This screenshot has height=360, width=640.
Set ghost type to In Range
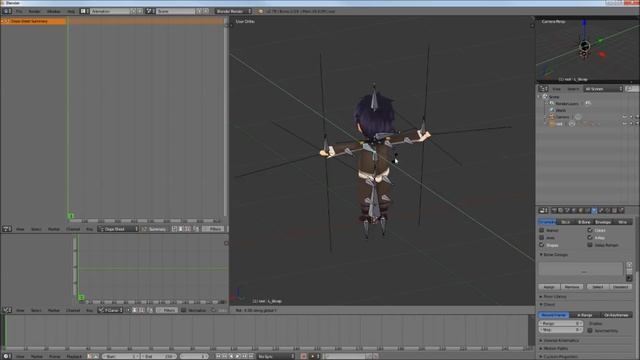tap(585, 315)
